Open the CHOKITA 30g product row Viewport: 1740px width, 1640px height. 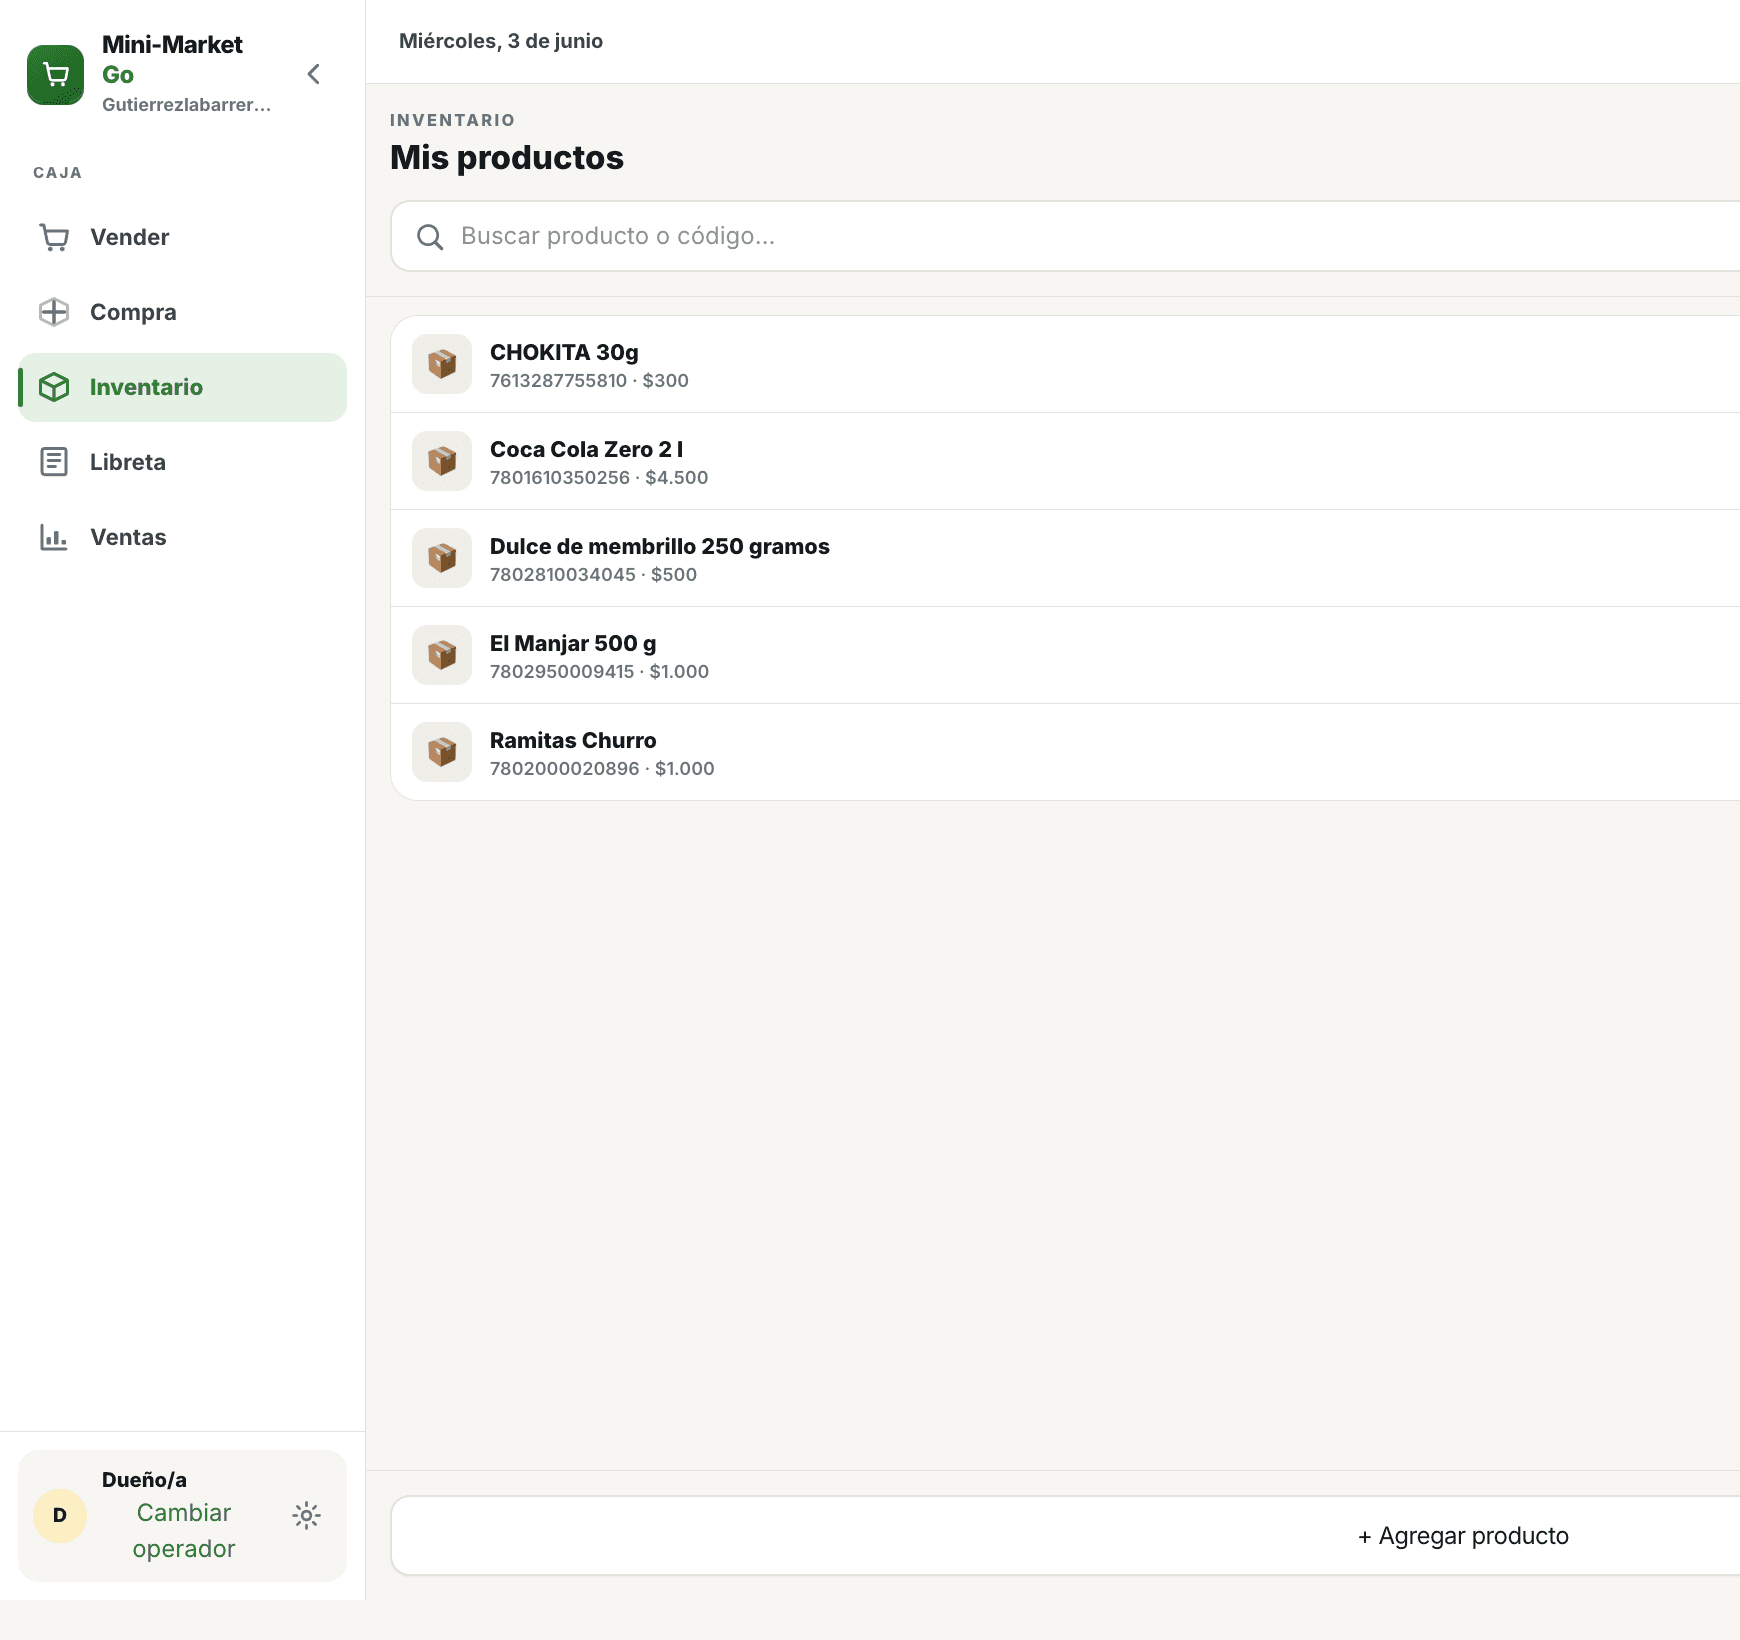tap(1065, 364)
